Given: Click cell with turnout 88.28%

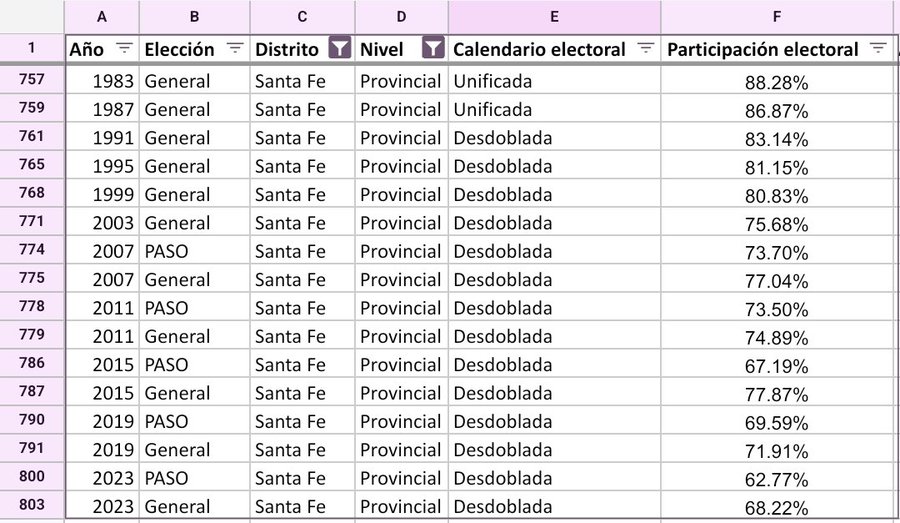Looking at the screenshot, I should 776,82.
